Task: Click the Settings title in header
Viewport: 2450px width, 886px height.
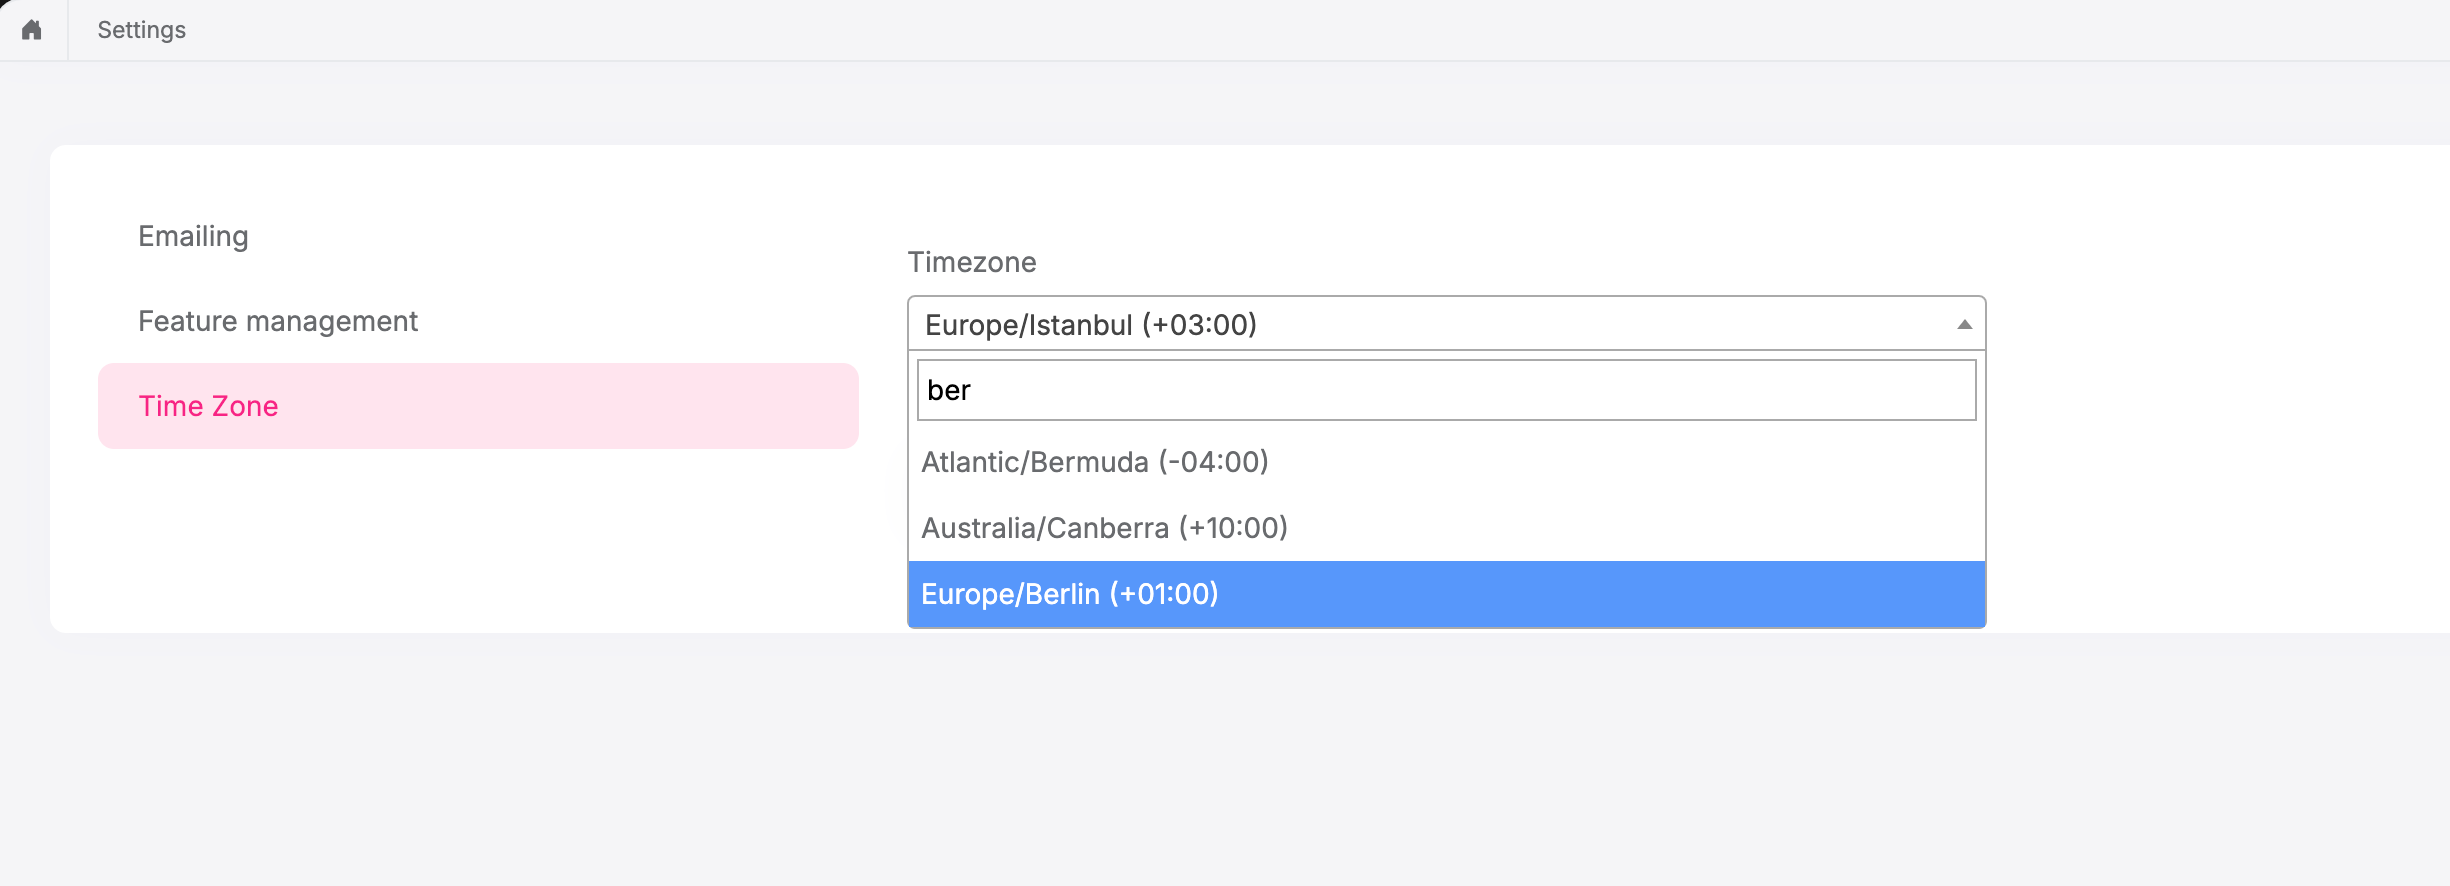Action: tap(141, 30)
